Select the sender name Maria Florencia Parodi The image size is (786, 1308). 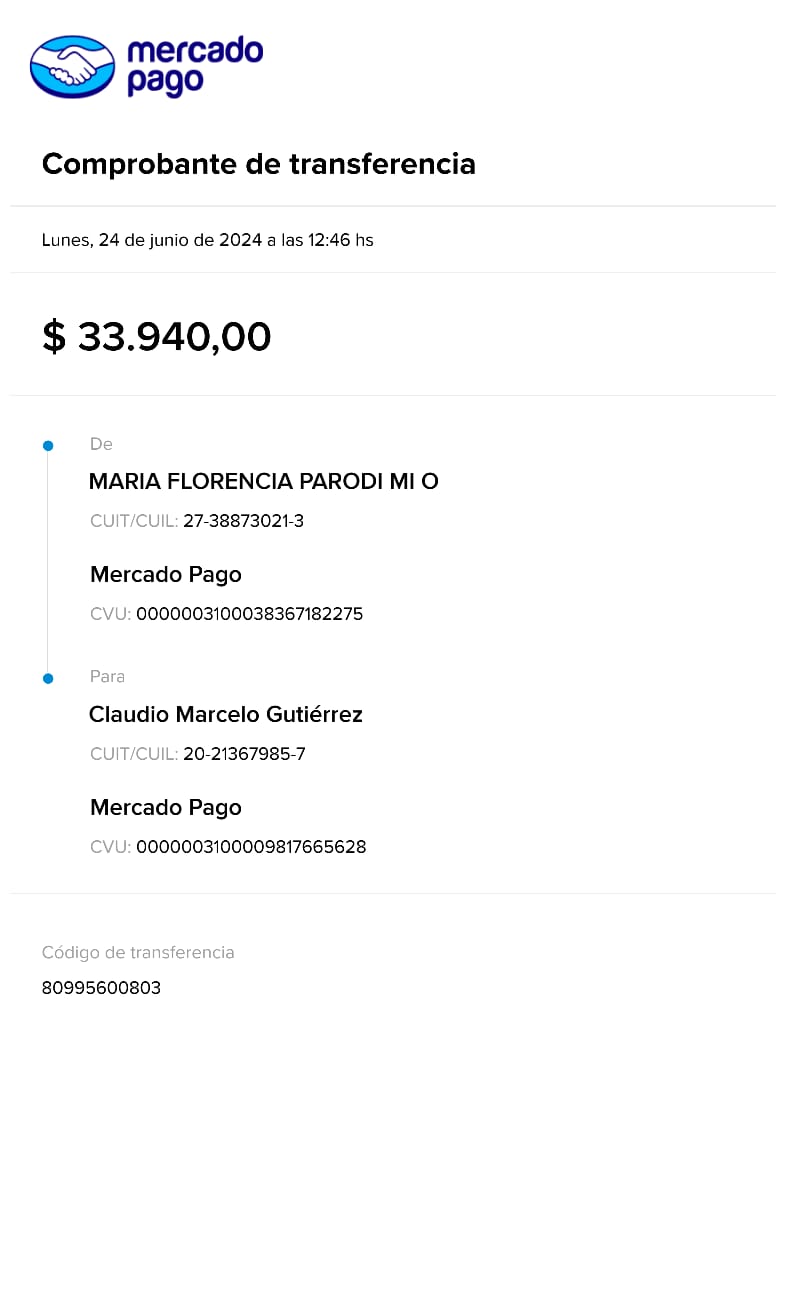[x=263, y=482]
